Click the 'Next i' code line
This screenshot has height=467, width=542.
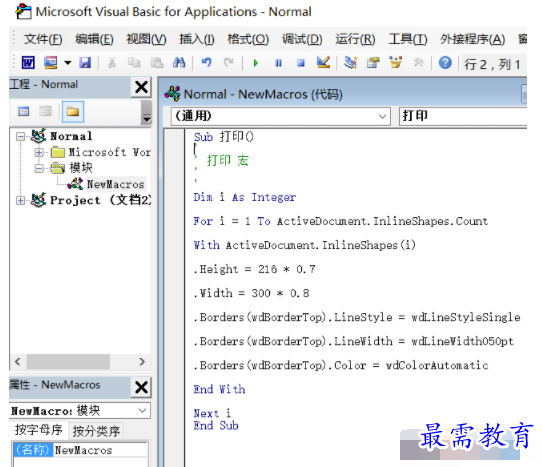click(212, 413)
